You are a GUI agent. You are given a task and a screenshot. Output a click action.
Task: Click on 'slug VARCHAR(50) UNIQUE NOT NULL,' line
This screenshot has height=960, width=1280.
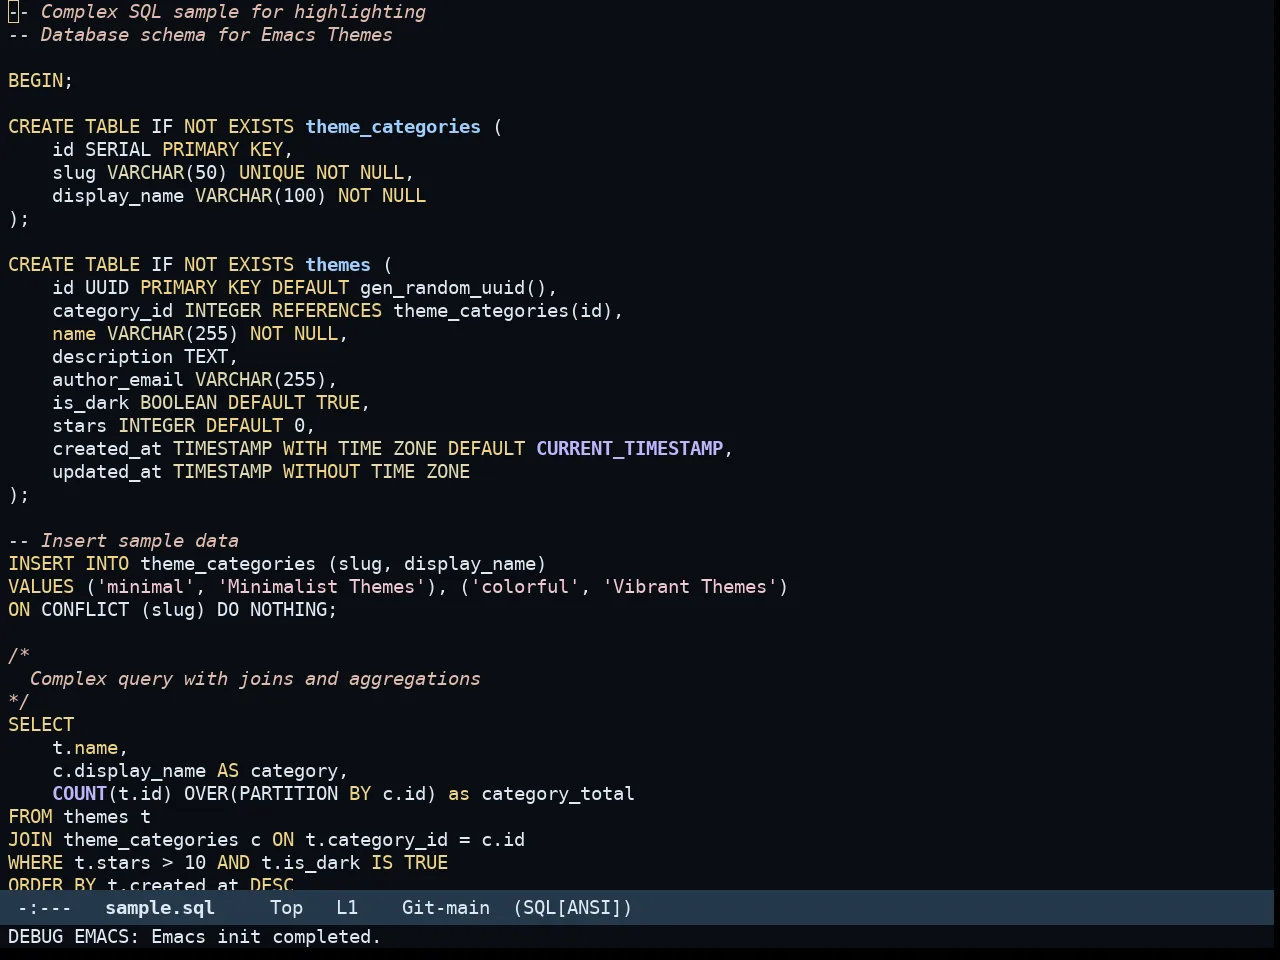(x=233, y=173)
